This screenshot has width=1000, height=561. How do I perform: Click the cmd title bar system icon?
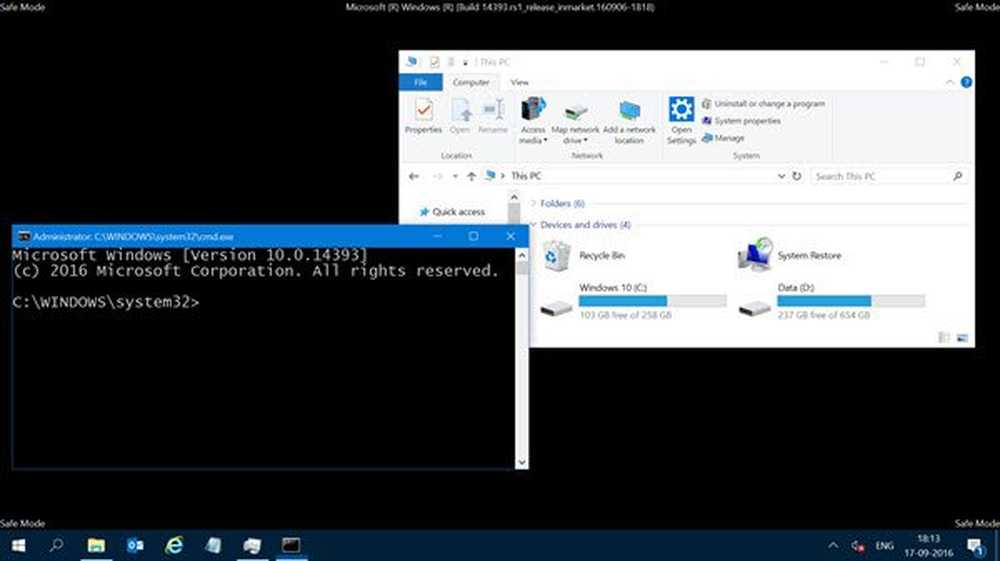24,237
